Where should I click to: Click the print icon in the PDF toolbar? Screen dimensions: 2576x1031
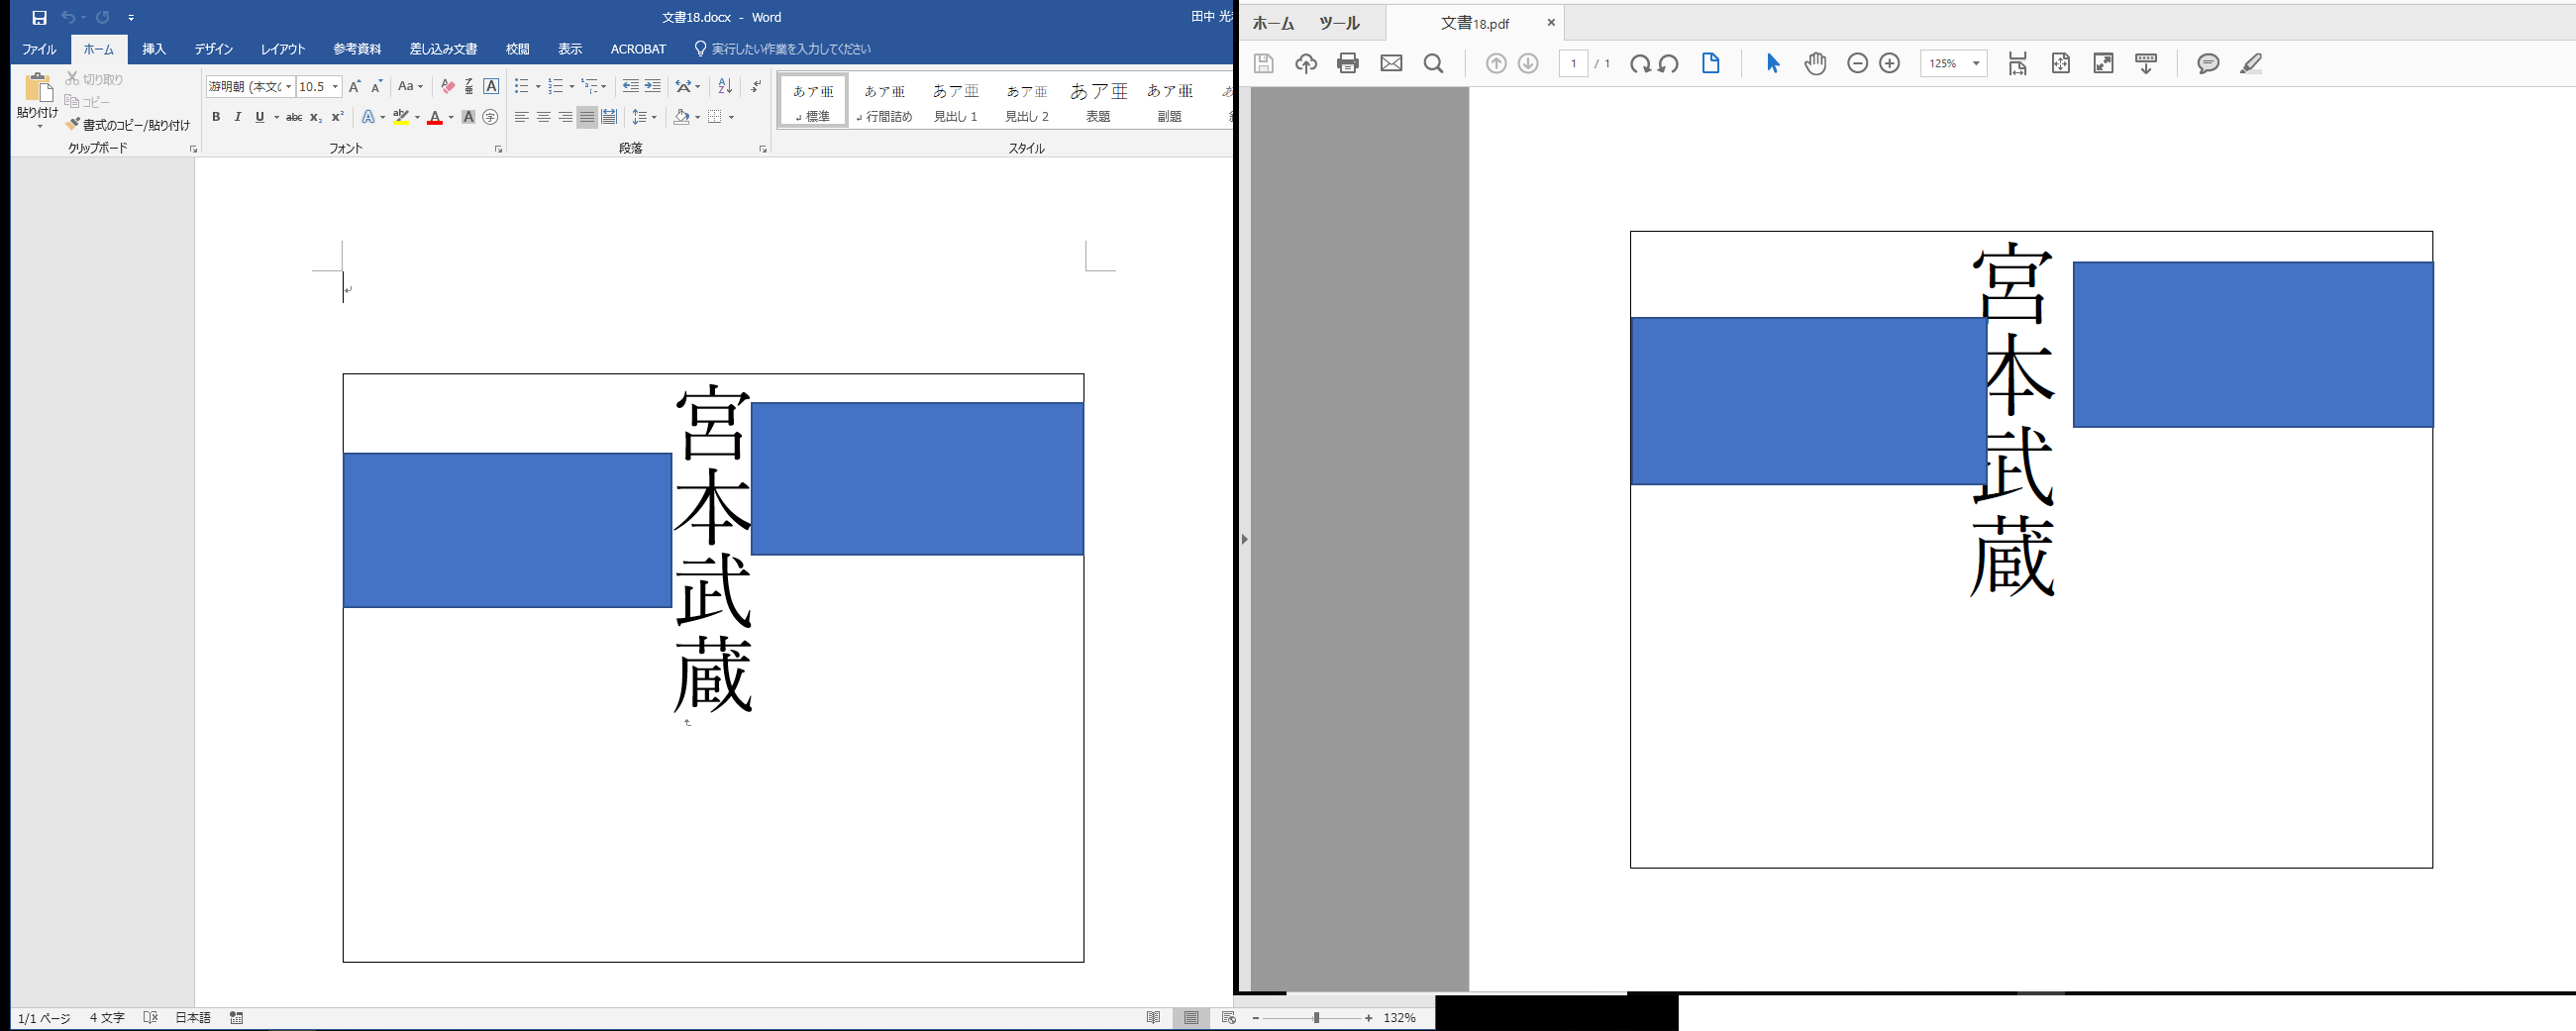click(1347, 64)
